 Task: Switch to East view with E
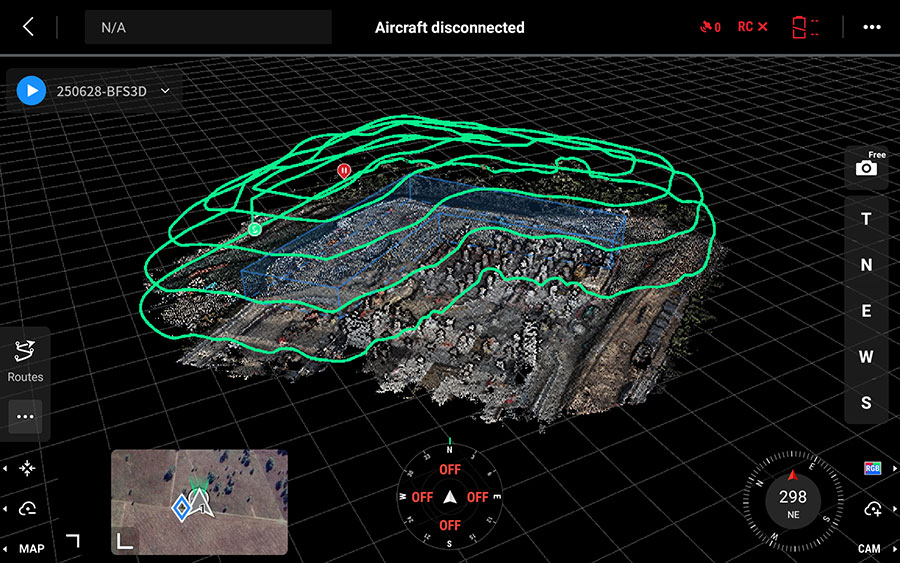pos(866,310)
